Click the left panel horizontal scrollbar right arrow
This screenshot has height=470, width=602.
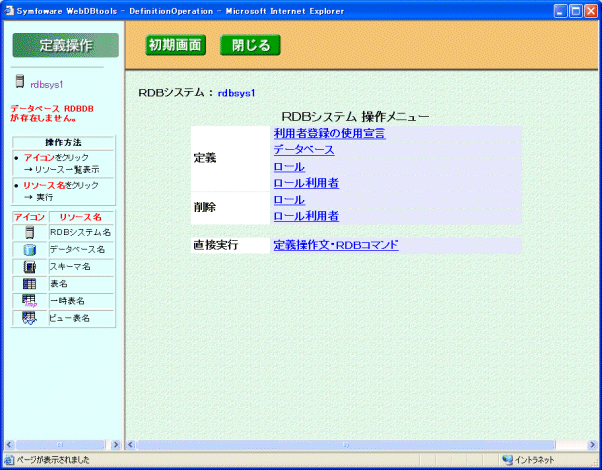point(115,443)
